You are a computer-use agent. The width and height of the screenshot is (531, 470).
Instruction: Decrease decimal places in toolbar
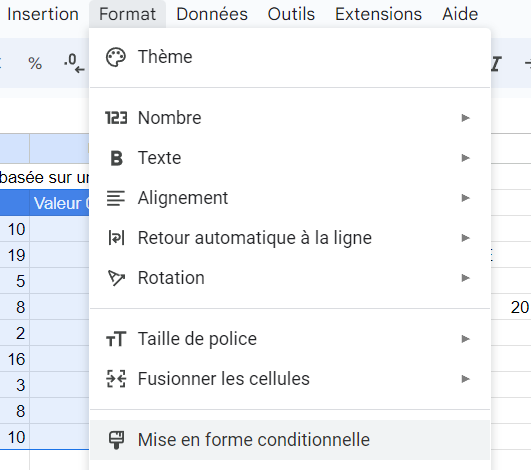click(x=74, y=63)
